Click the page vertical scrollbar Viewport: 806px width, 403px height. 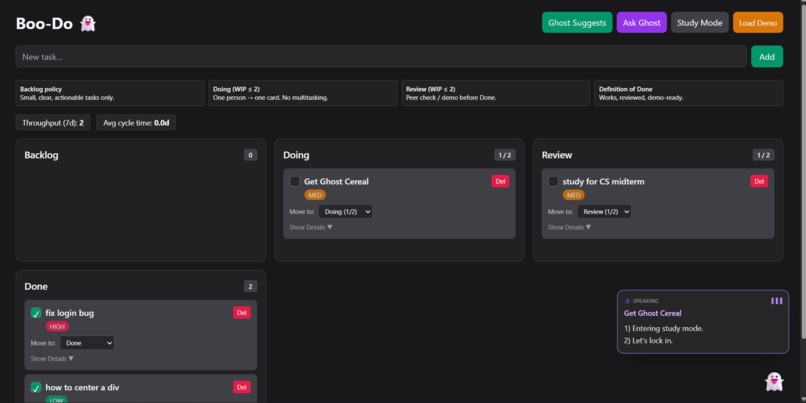click(802, 170)
